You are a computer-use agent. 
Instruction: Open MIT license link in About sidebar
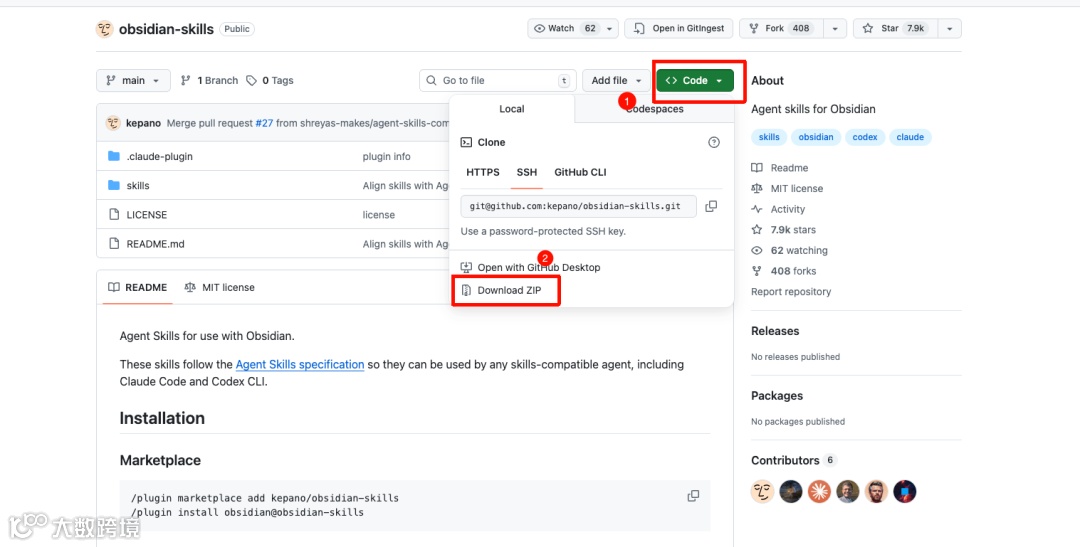coord(787,189)
